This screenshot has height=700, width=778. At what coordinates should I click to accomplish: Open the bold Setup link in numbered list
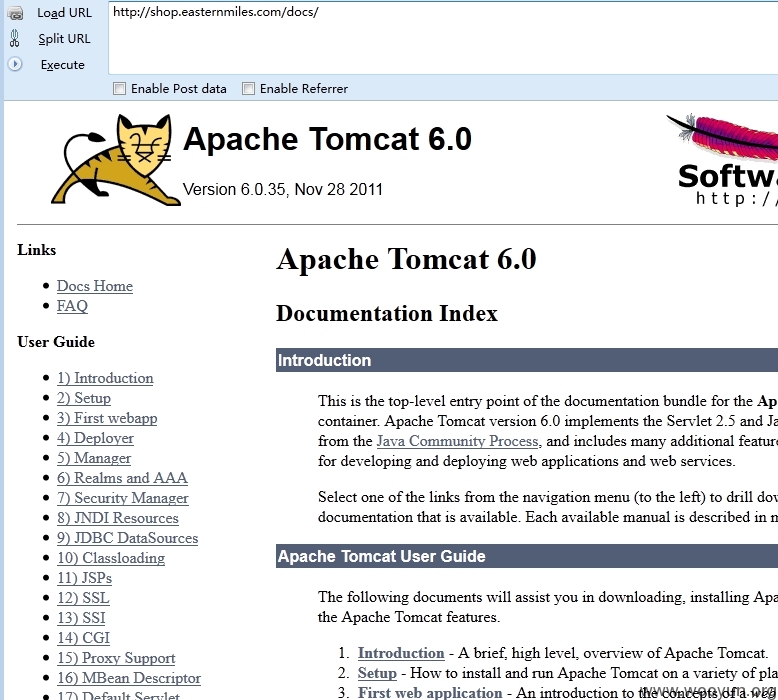pyautogui.click(x=377, y=673)
